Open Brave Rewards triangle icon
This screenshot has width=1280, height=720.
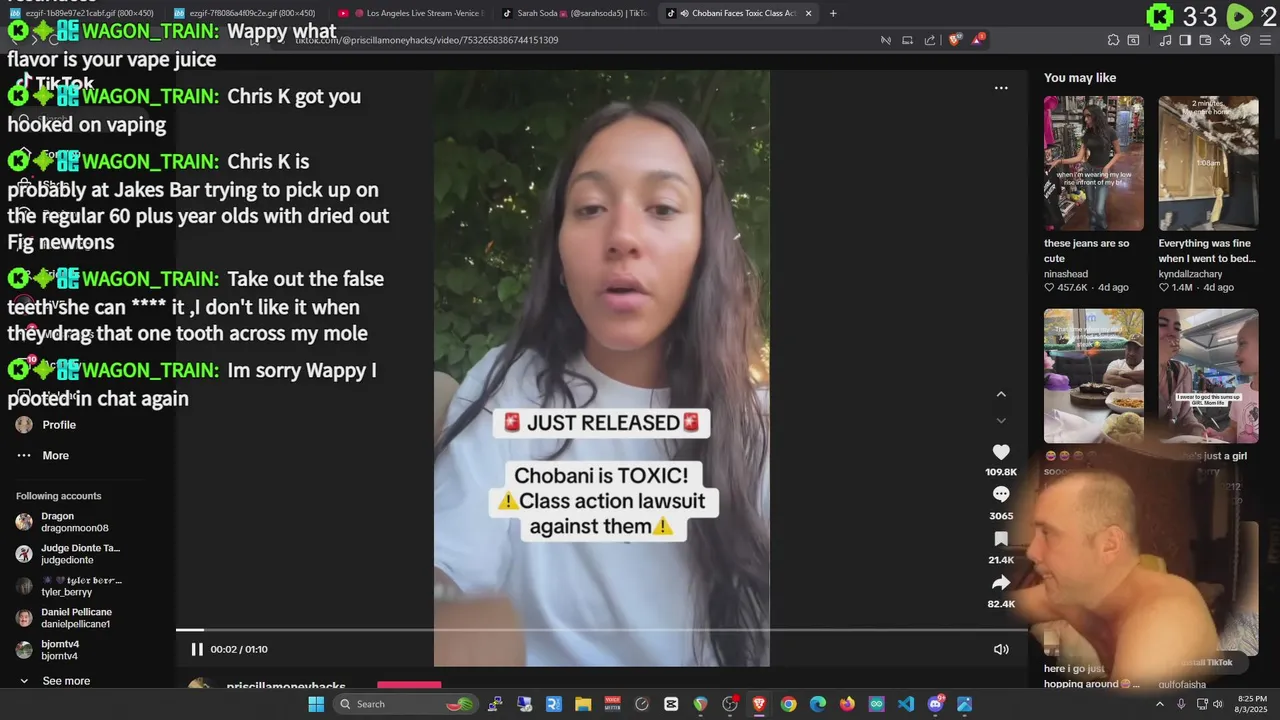977,40
